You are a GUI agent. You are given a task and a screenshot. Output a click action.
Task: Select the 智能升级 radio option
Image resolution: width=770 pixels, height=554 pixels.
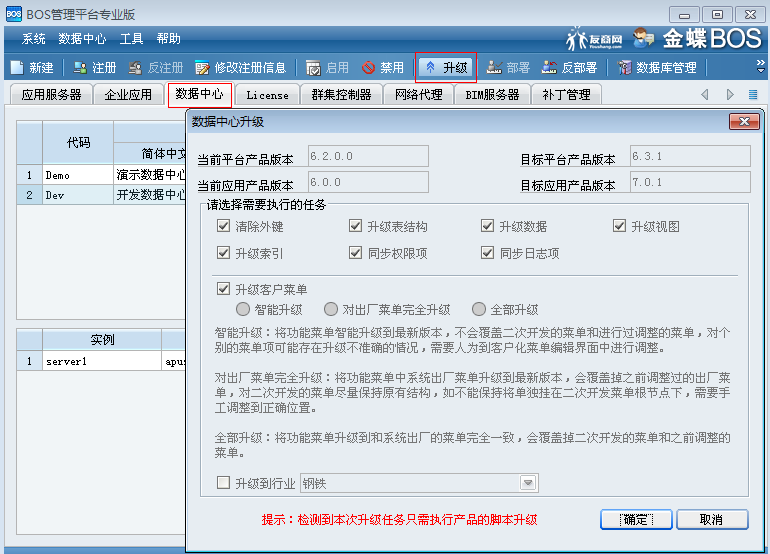[243, 309]
